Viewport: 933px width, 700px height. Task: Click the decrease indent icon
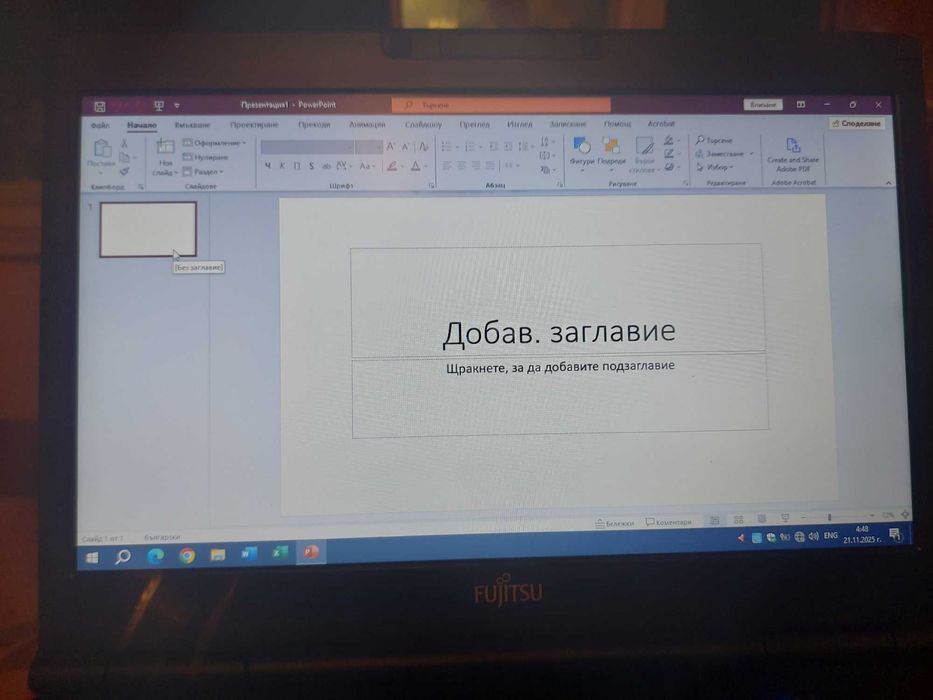(493, 146)
